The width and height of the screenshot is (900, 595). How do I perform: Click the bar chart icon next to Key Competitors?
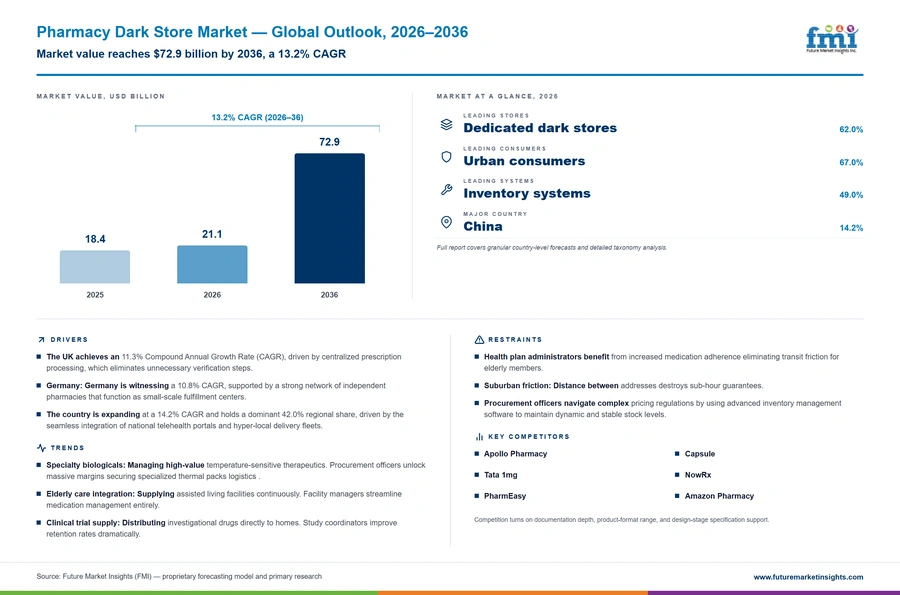[x=479, y=437]
